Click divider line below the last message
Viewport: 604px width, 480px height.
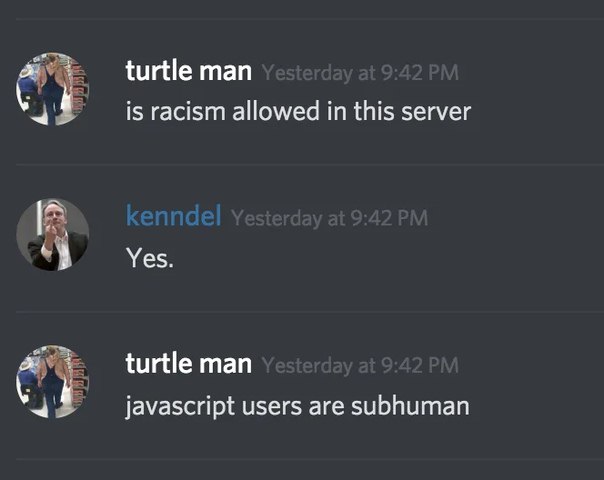[x=310, y=459]
